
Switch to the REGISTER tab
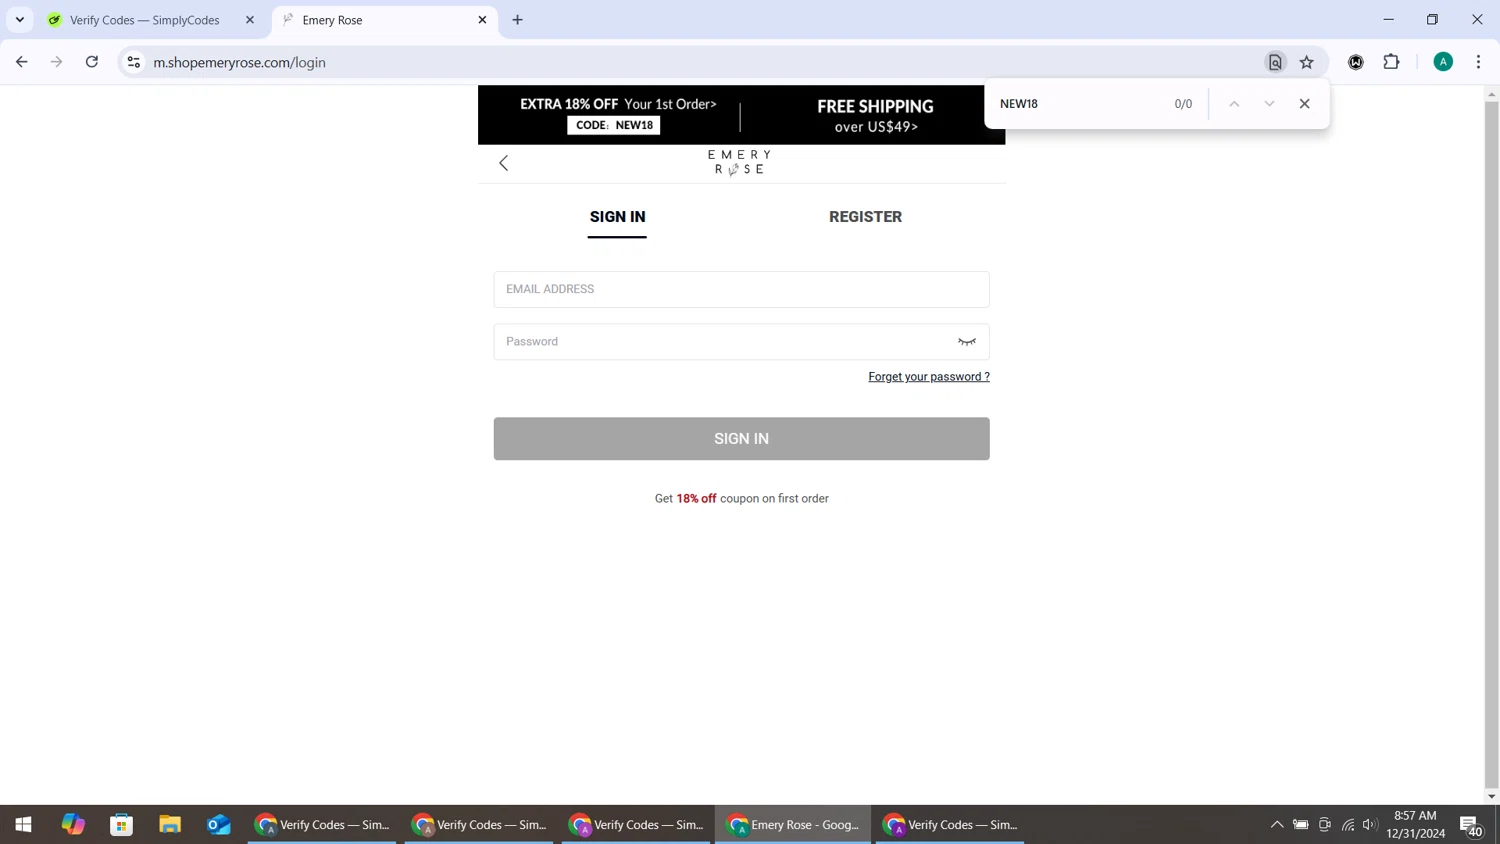865,217
